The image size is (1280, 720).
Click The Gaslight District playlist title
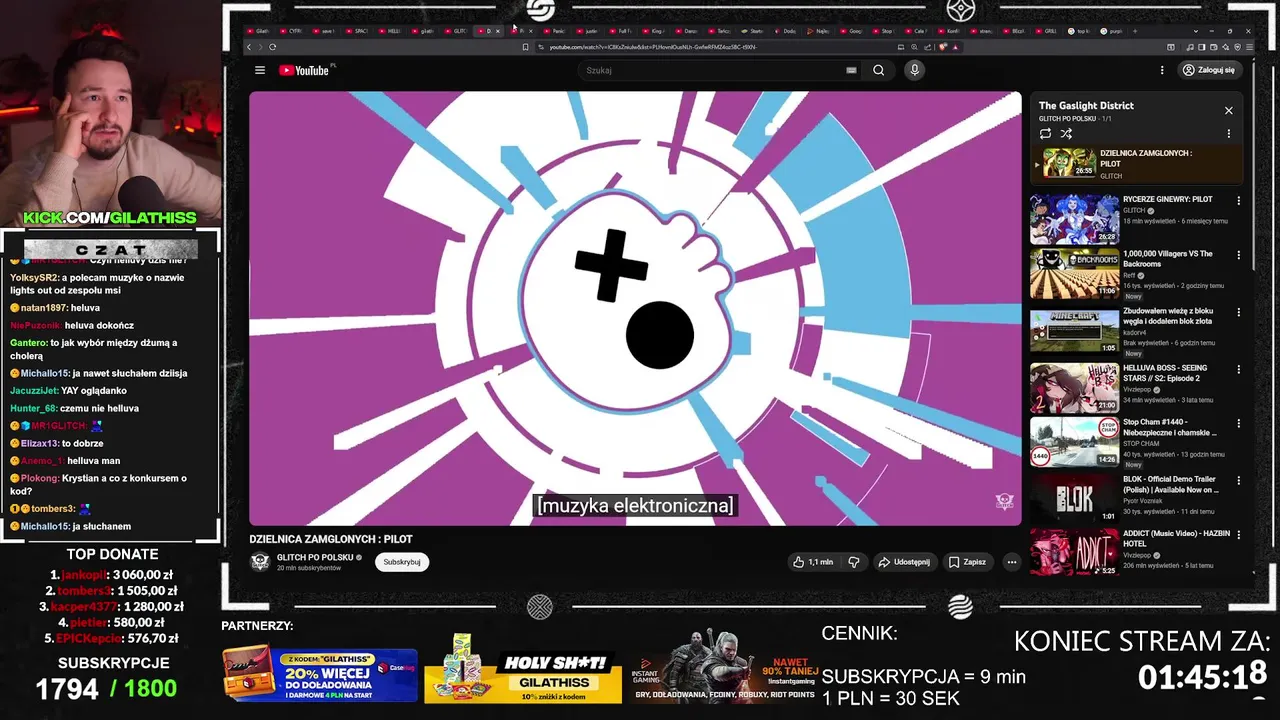coord(1086,105)
